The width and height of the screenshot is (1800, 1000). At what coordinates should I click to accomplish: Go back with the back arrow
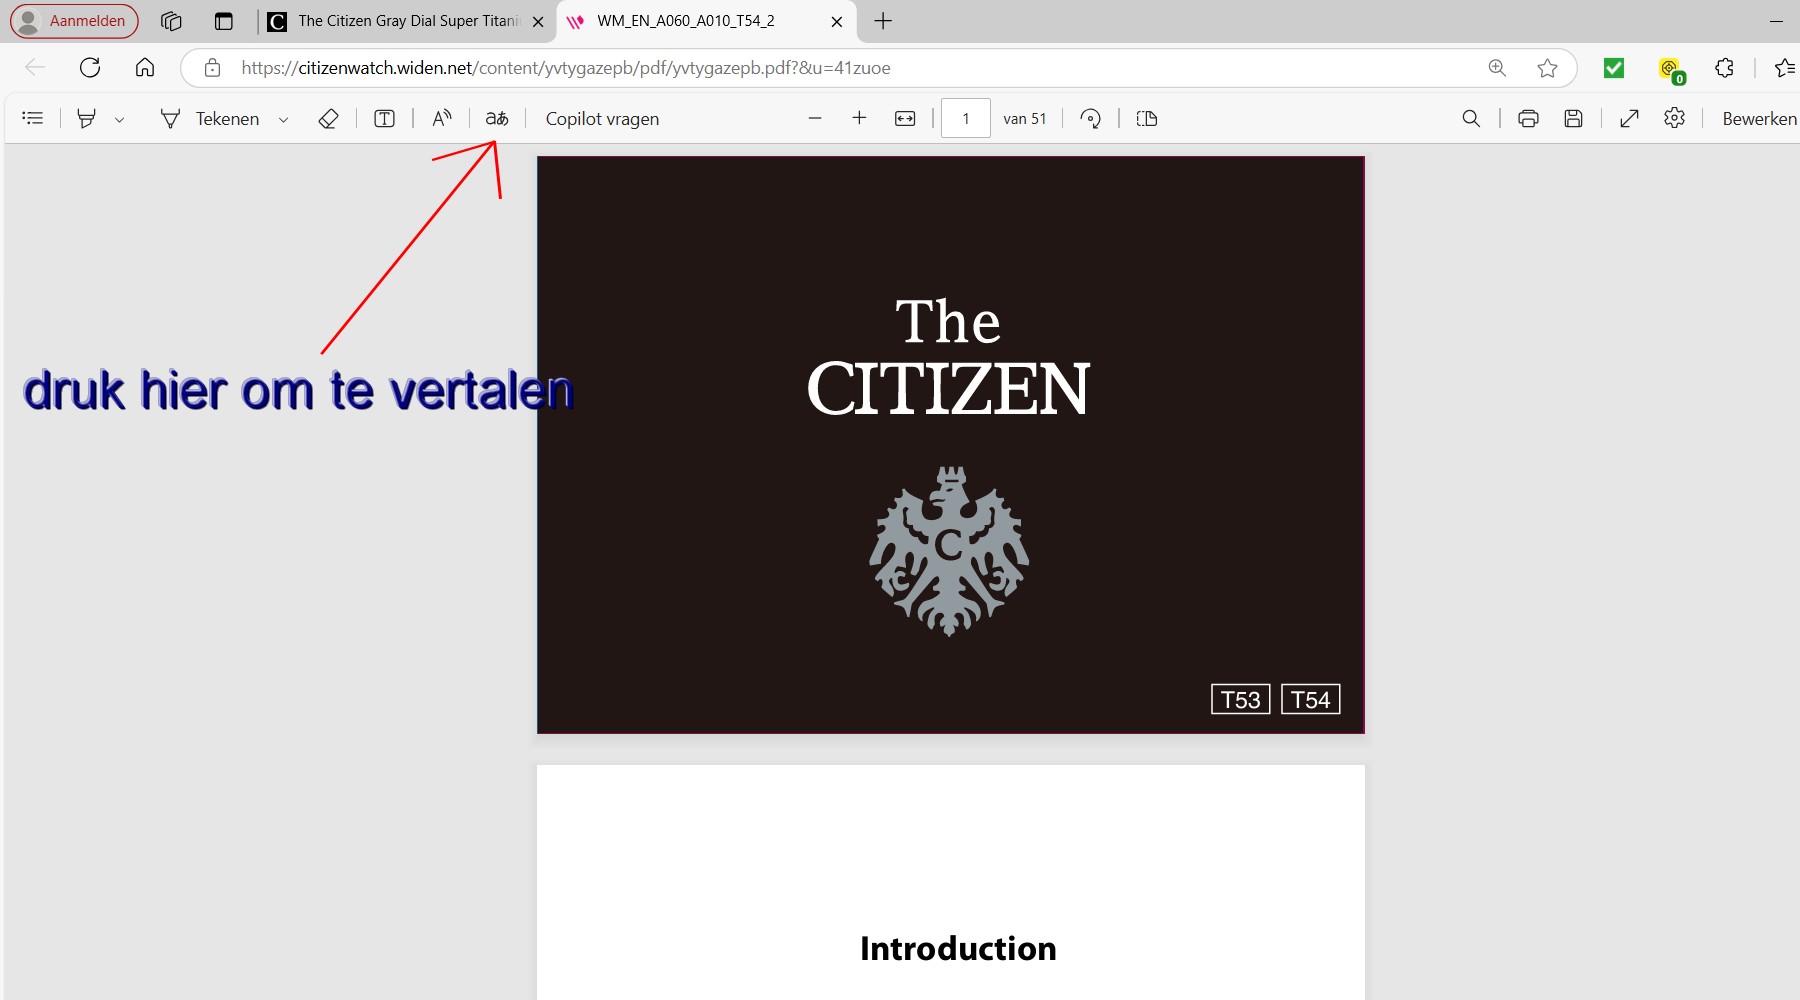click(x=35, y=67)
